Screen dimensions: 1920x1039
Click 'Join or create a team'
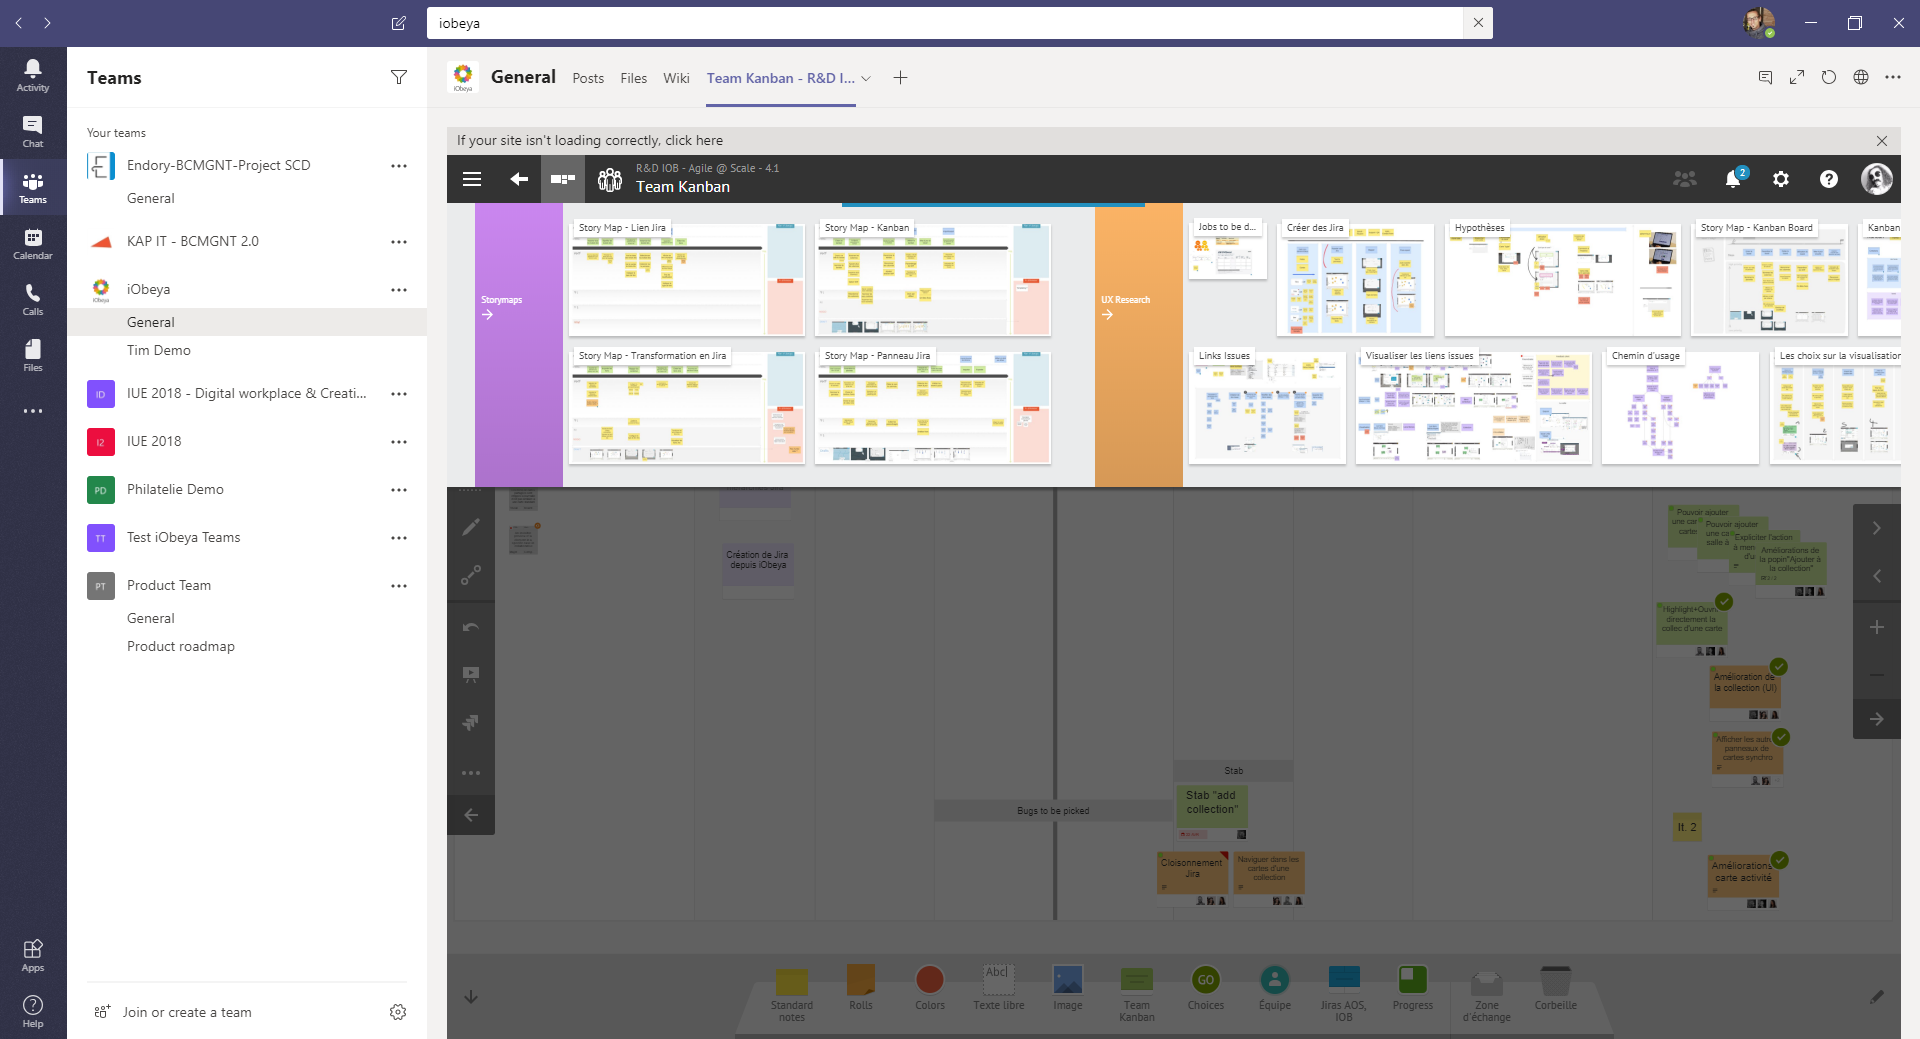coord(186,1012)
